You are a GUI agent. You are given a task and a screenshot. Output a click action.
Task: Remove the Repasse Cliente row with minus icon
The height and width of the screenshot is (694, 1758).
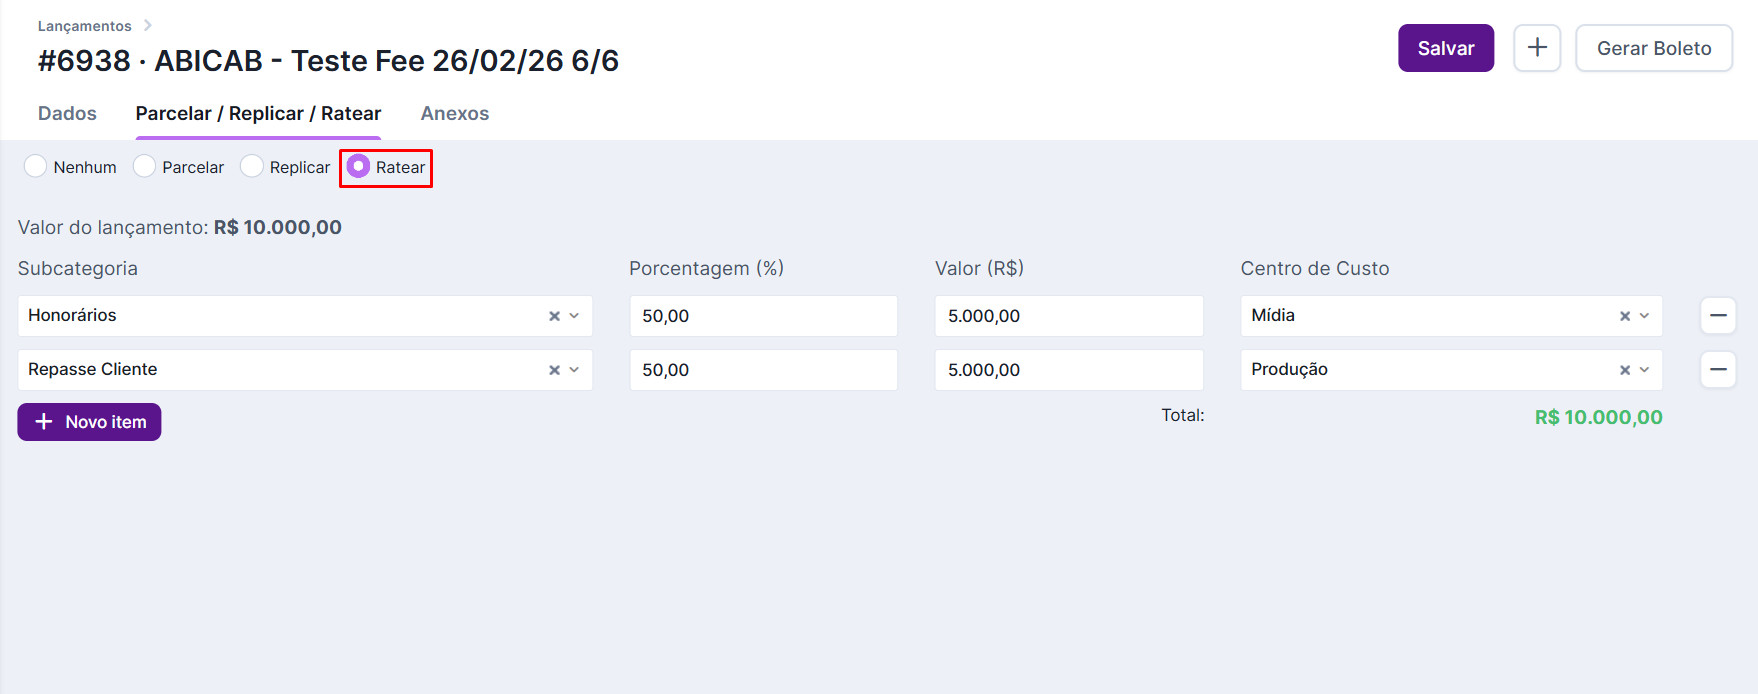[1718, 370]
